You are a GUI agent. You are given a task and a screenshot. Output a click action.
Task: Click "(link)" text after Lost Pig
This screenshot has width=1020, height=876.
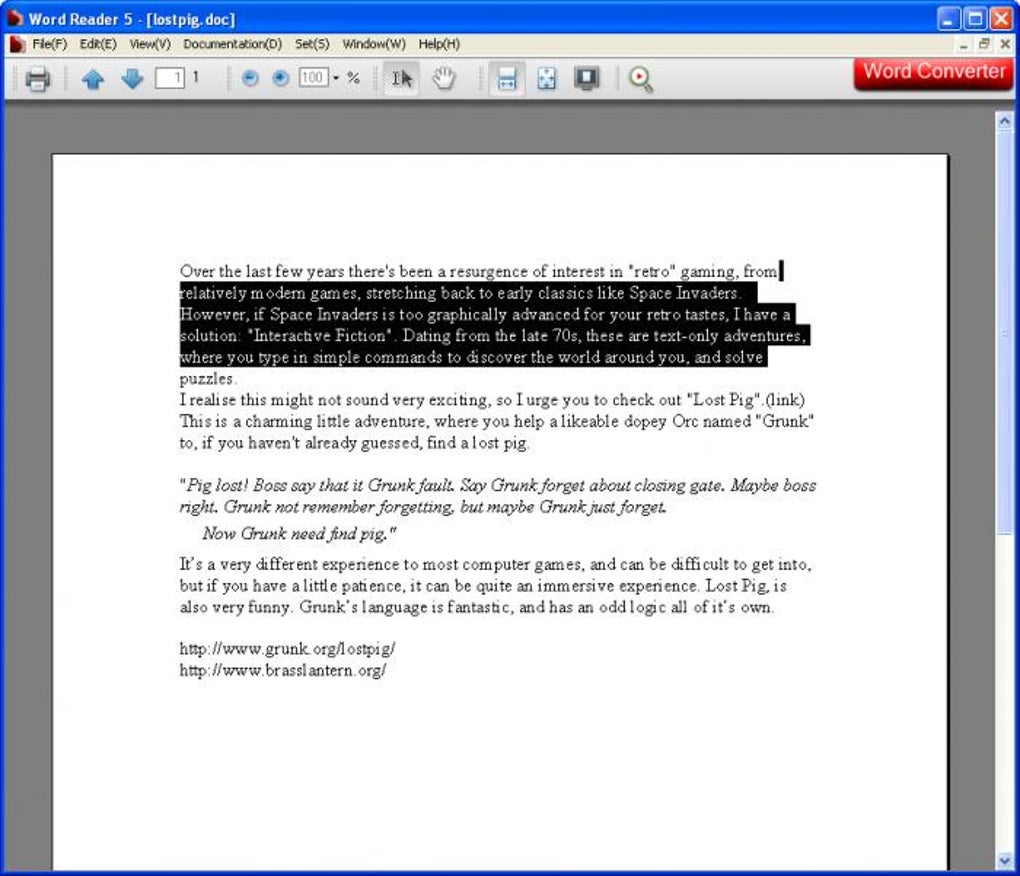click(x=785, y=399)
